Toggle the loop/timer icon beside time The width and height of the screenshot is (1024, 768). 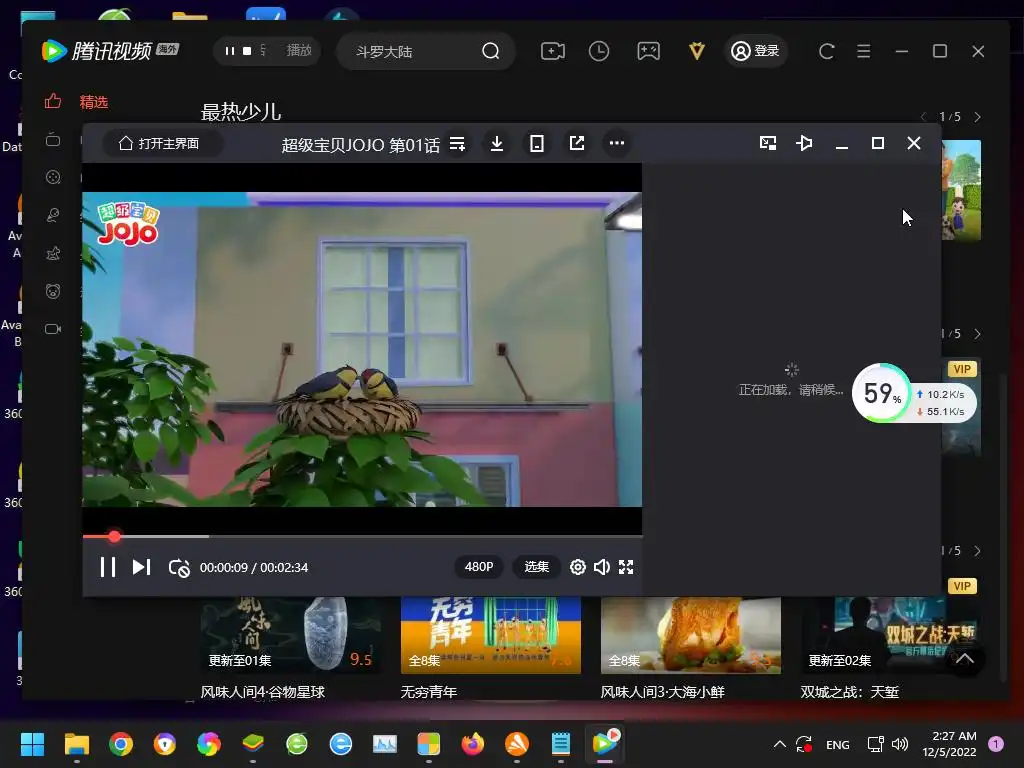coord(179,568)
